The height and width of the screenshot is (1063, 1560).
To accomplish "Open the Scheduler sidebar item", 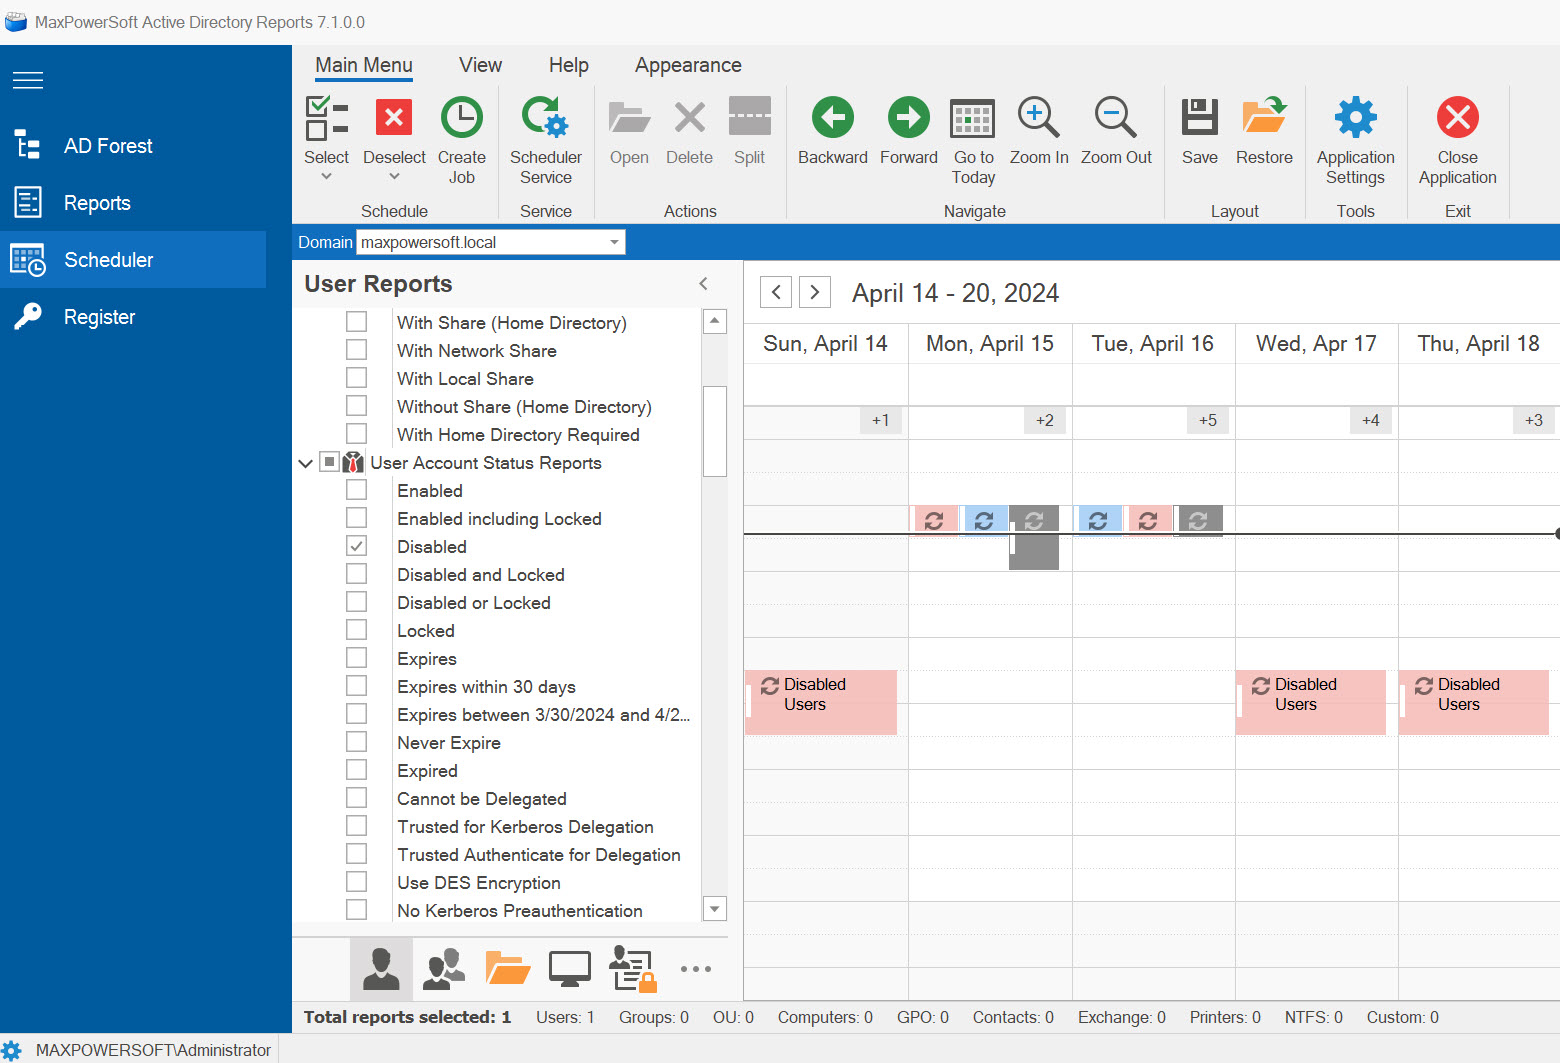I will [x=132, y=260].
